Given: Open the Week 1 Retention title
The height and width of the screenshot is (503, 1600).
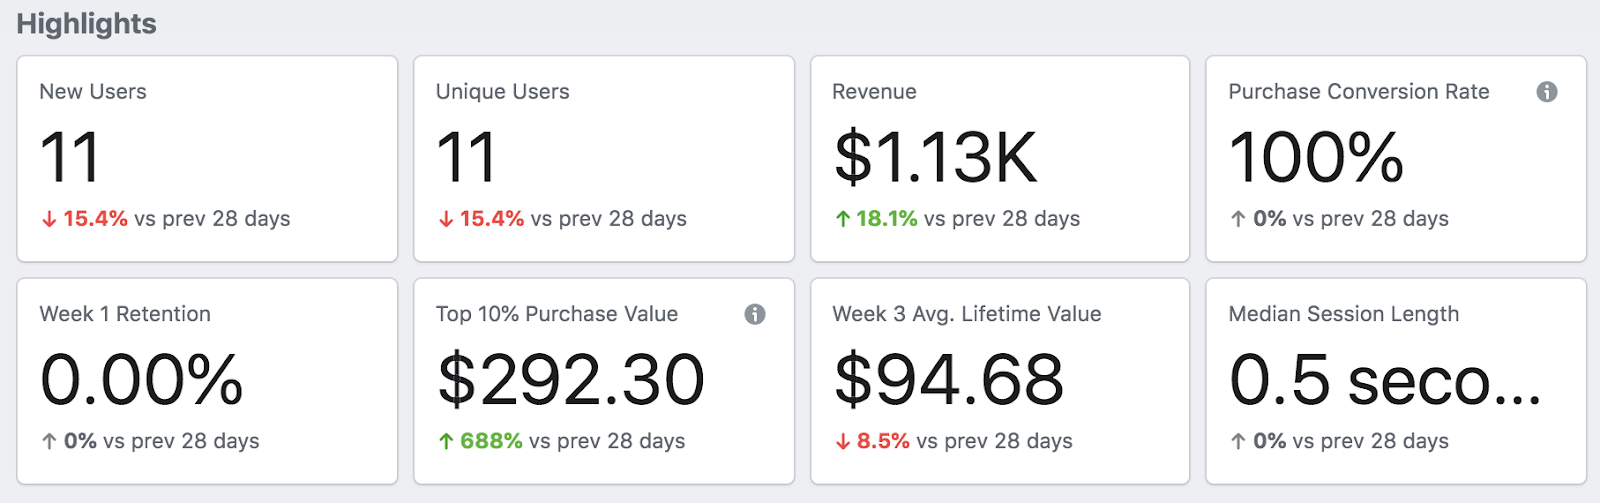Looking at the screenshot, I should tap(125, 314).
